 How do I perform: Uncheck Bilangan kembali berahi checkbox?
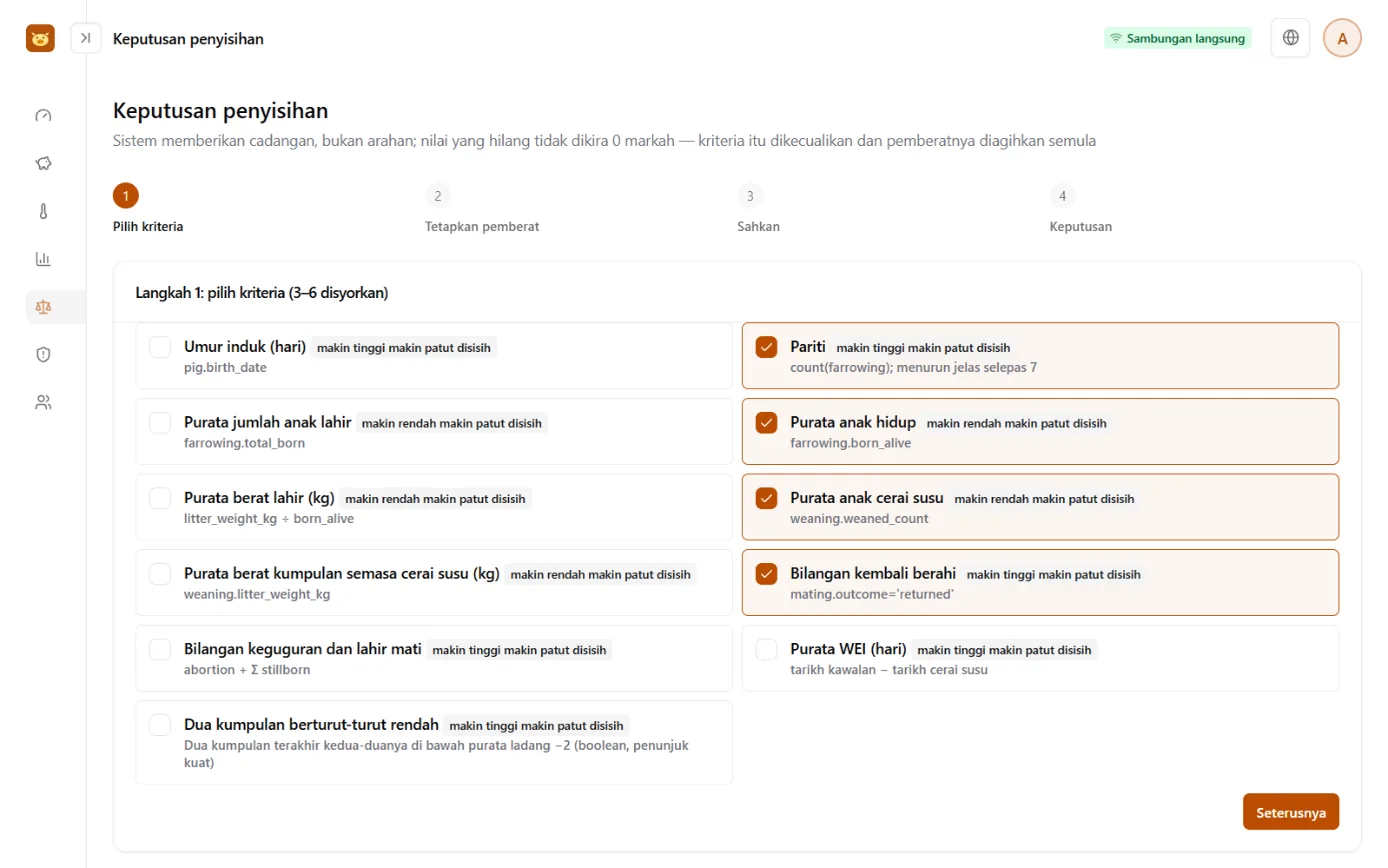[x=766, y=574]
